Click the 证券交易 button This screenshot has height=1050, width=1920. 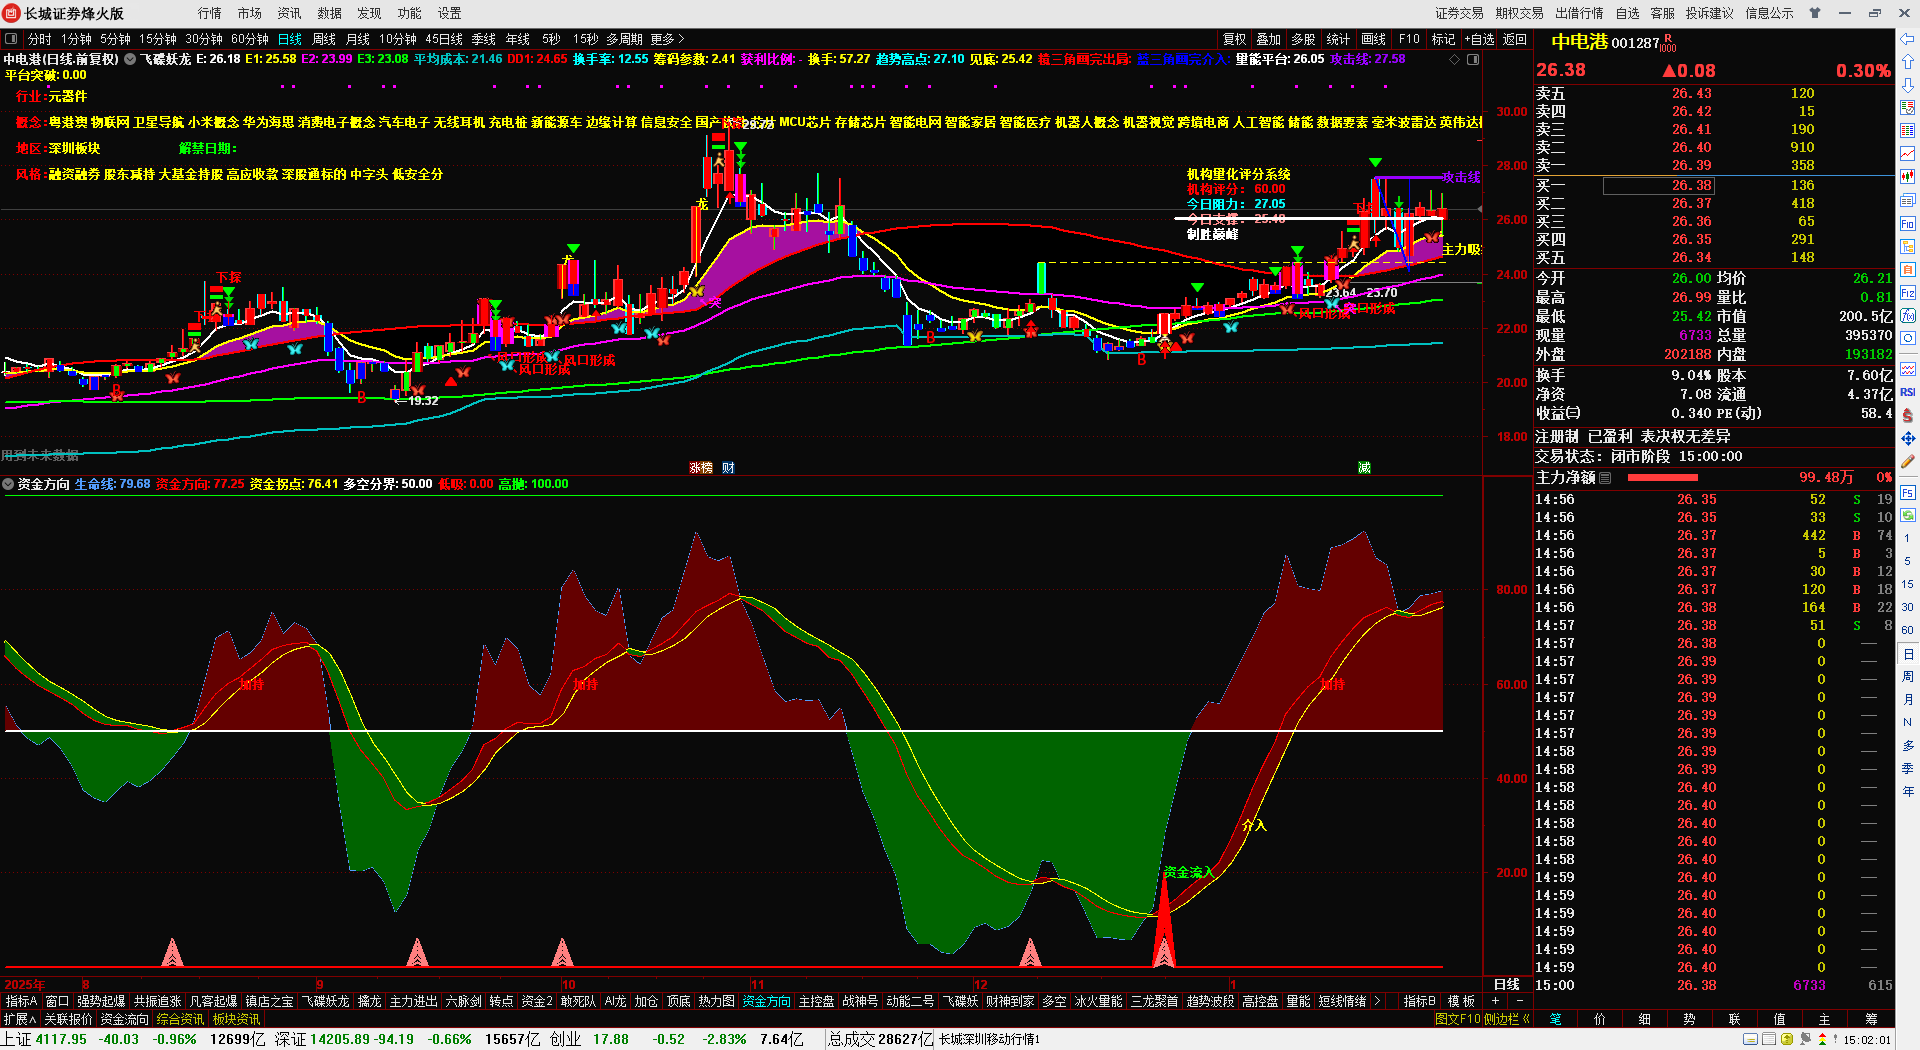point(1460,13)
